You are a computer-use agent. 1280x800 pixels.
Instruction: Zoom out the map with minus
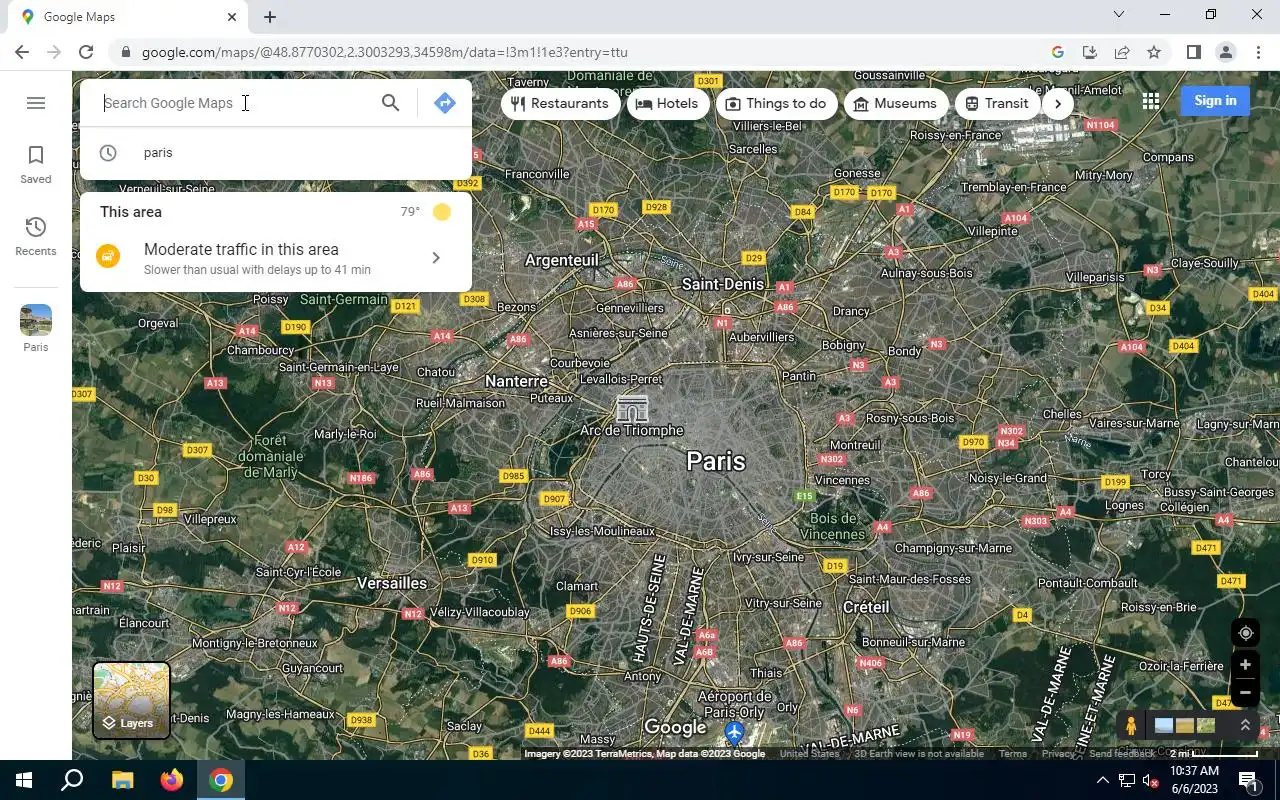[x=1245, y=692]
